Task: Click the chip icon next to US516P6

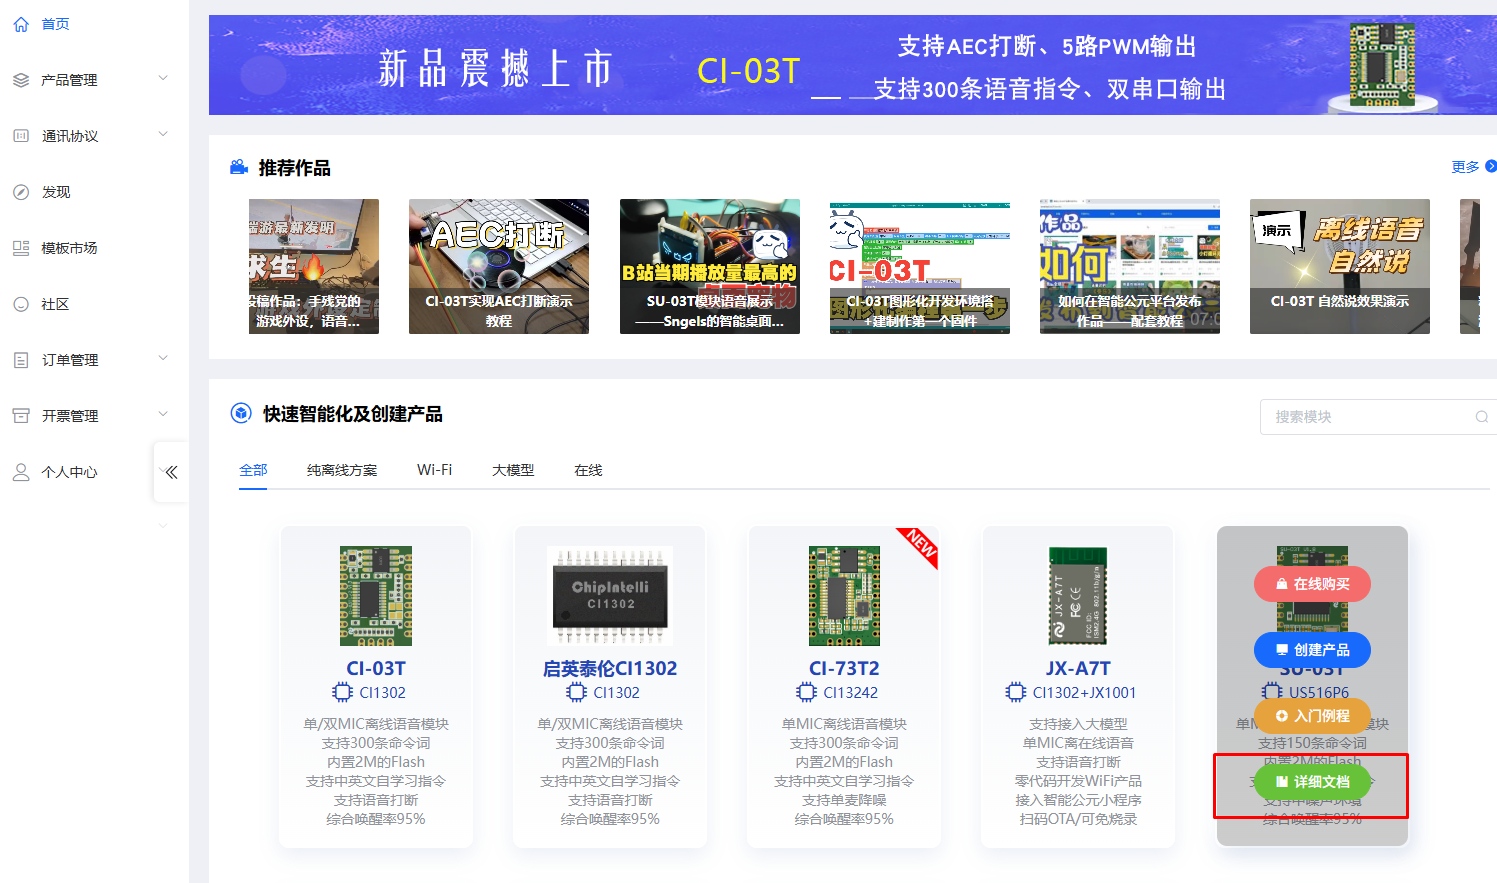Action: tap(1272, 691)
